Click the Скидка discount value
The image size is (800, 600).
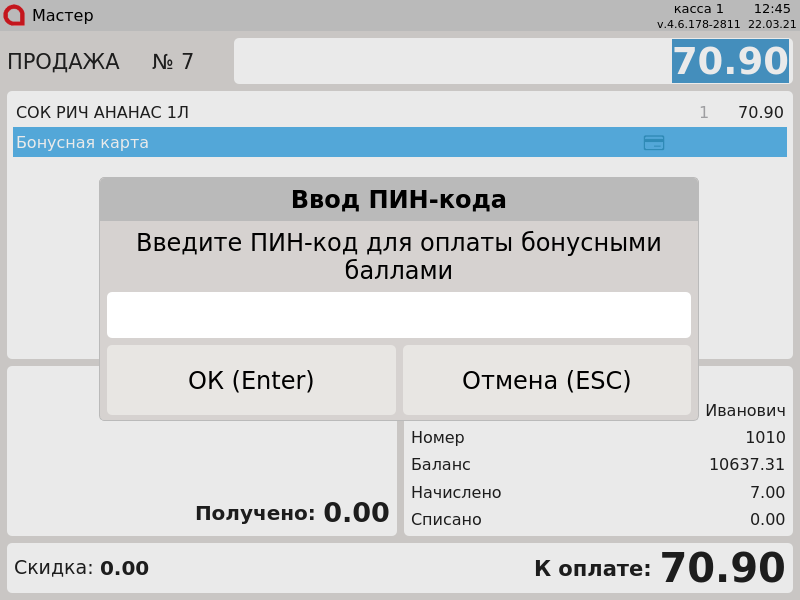coord(124,569)
